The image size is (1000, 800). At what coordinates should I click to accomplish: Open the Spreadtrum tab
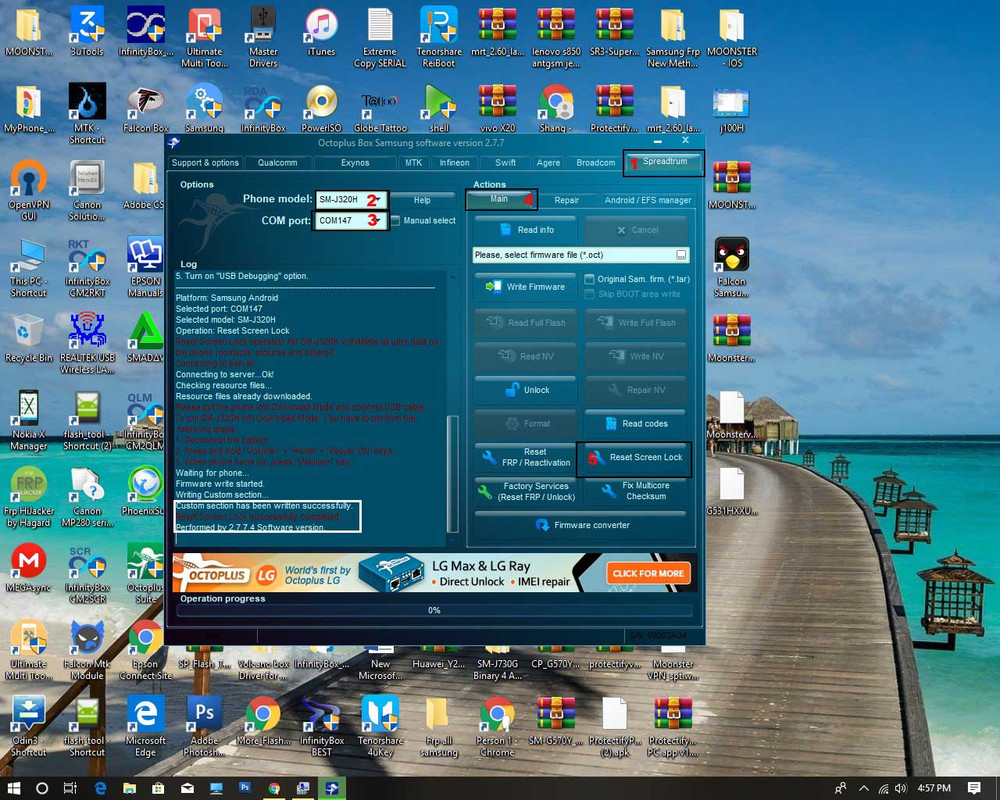665,162
